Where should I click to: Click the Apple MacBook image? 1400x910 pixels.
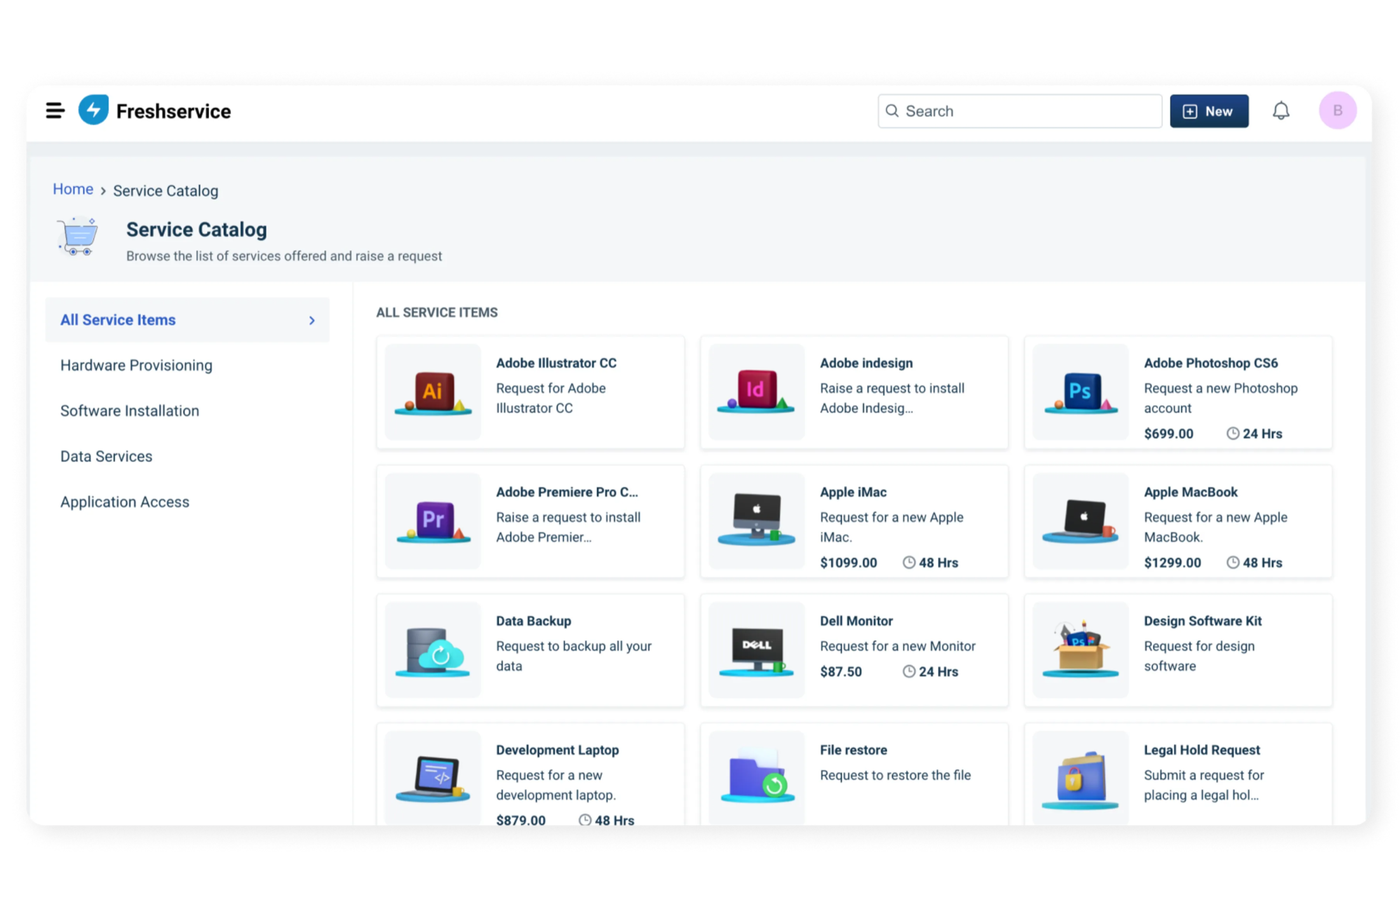[x=1081, y=521]
